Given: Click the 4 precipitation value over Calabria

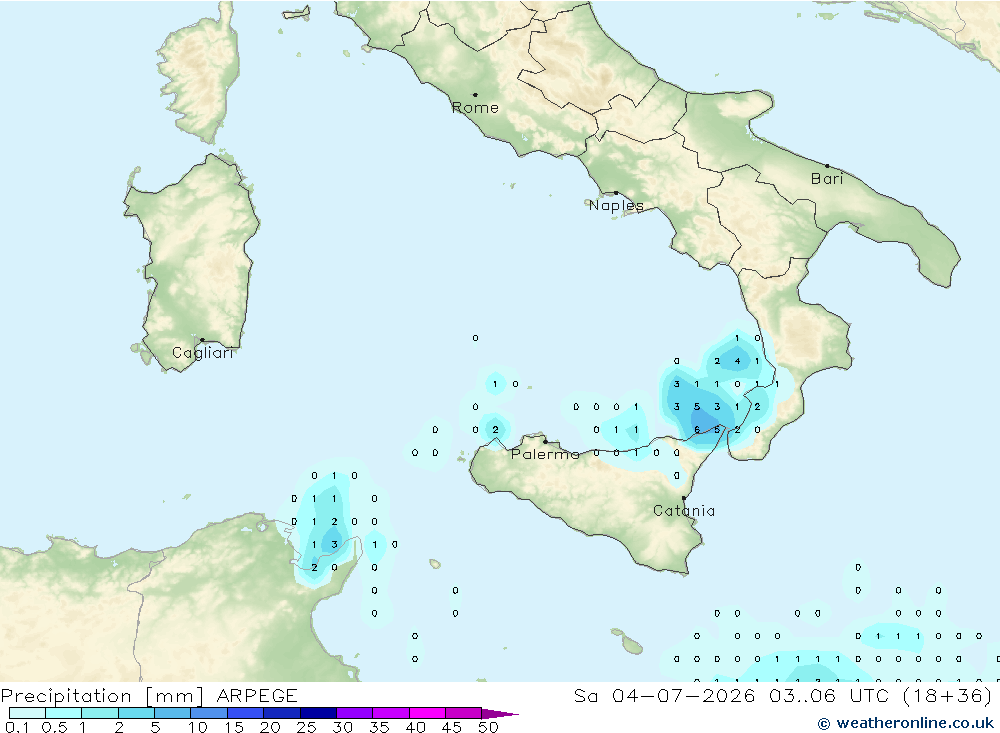Looking at the screenshot, I should 737,361.
